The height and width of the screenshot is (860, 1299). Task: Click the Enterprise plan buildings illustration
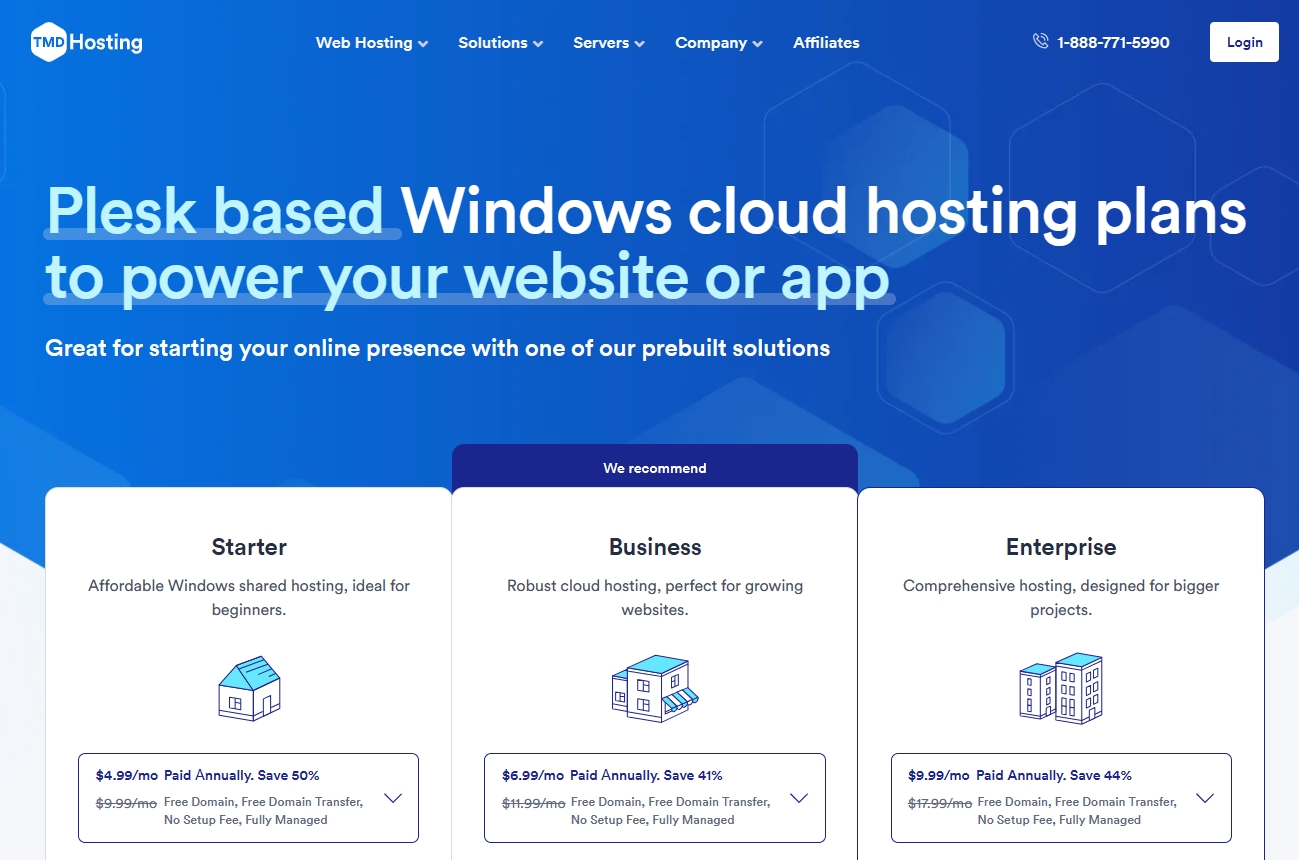pyautogui.click(x=1060, y=687)
